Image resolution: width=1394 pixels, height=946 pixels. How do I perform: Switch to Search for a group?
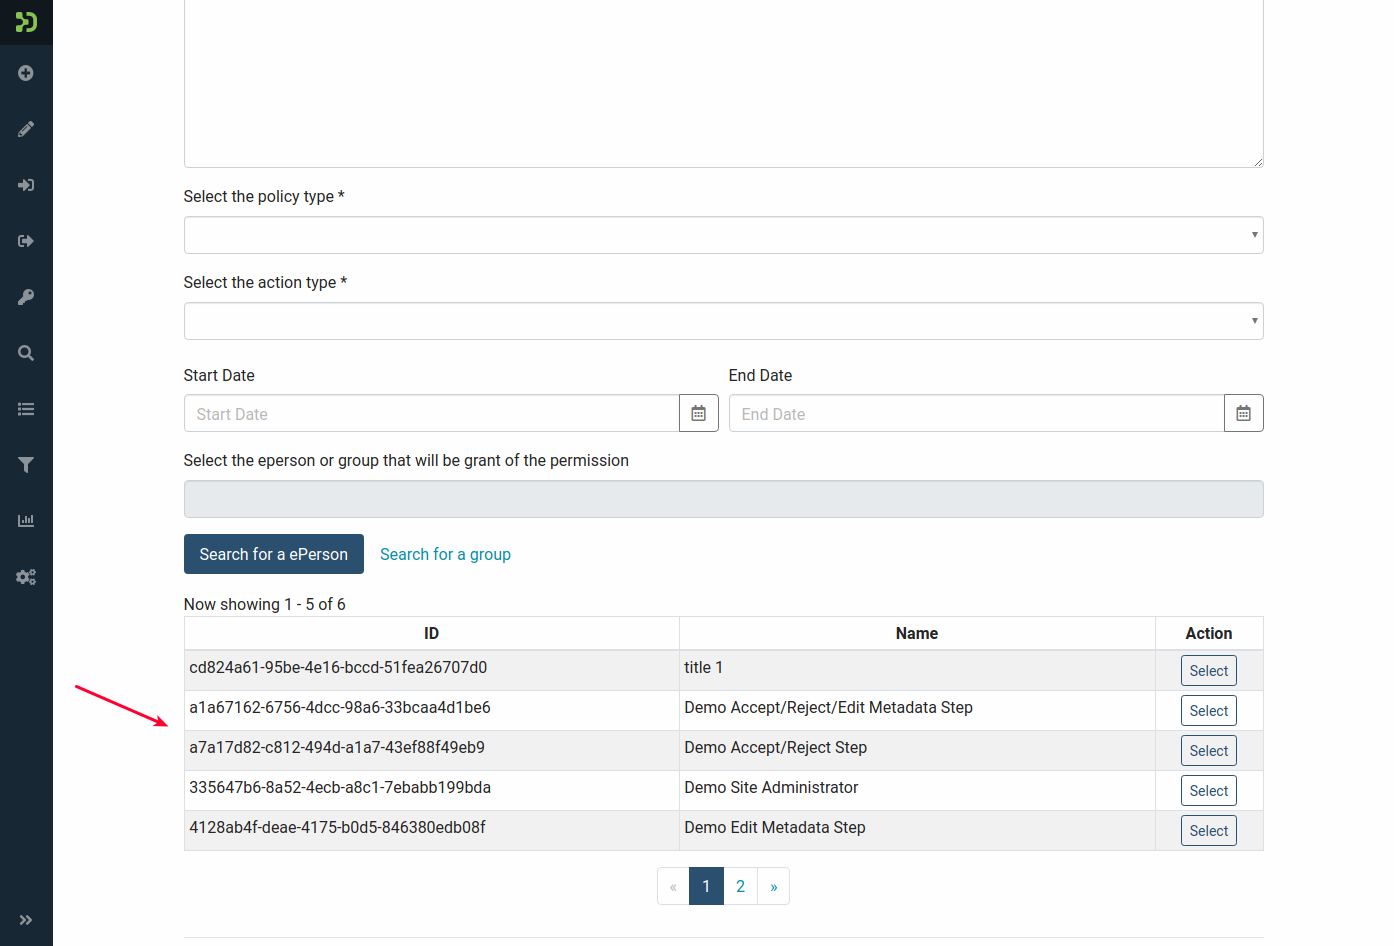coord(445,554)
